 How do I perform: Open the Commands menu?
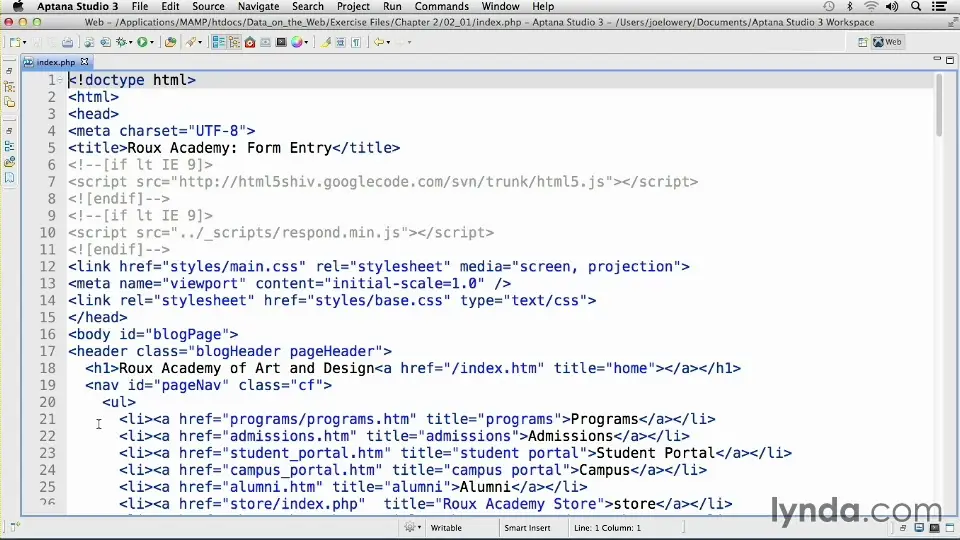[x=441, y=7]
